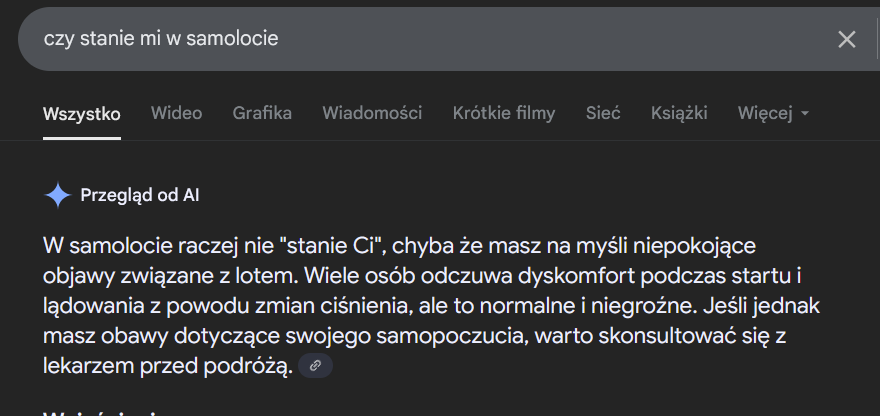Click into the search box containing the query
The image size is (880, 416).
pos(400,39)
